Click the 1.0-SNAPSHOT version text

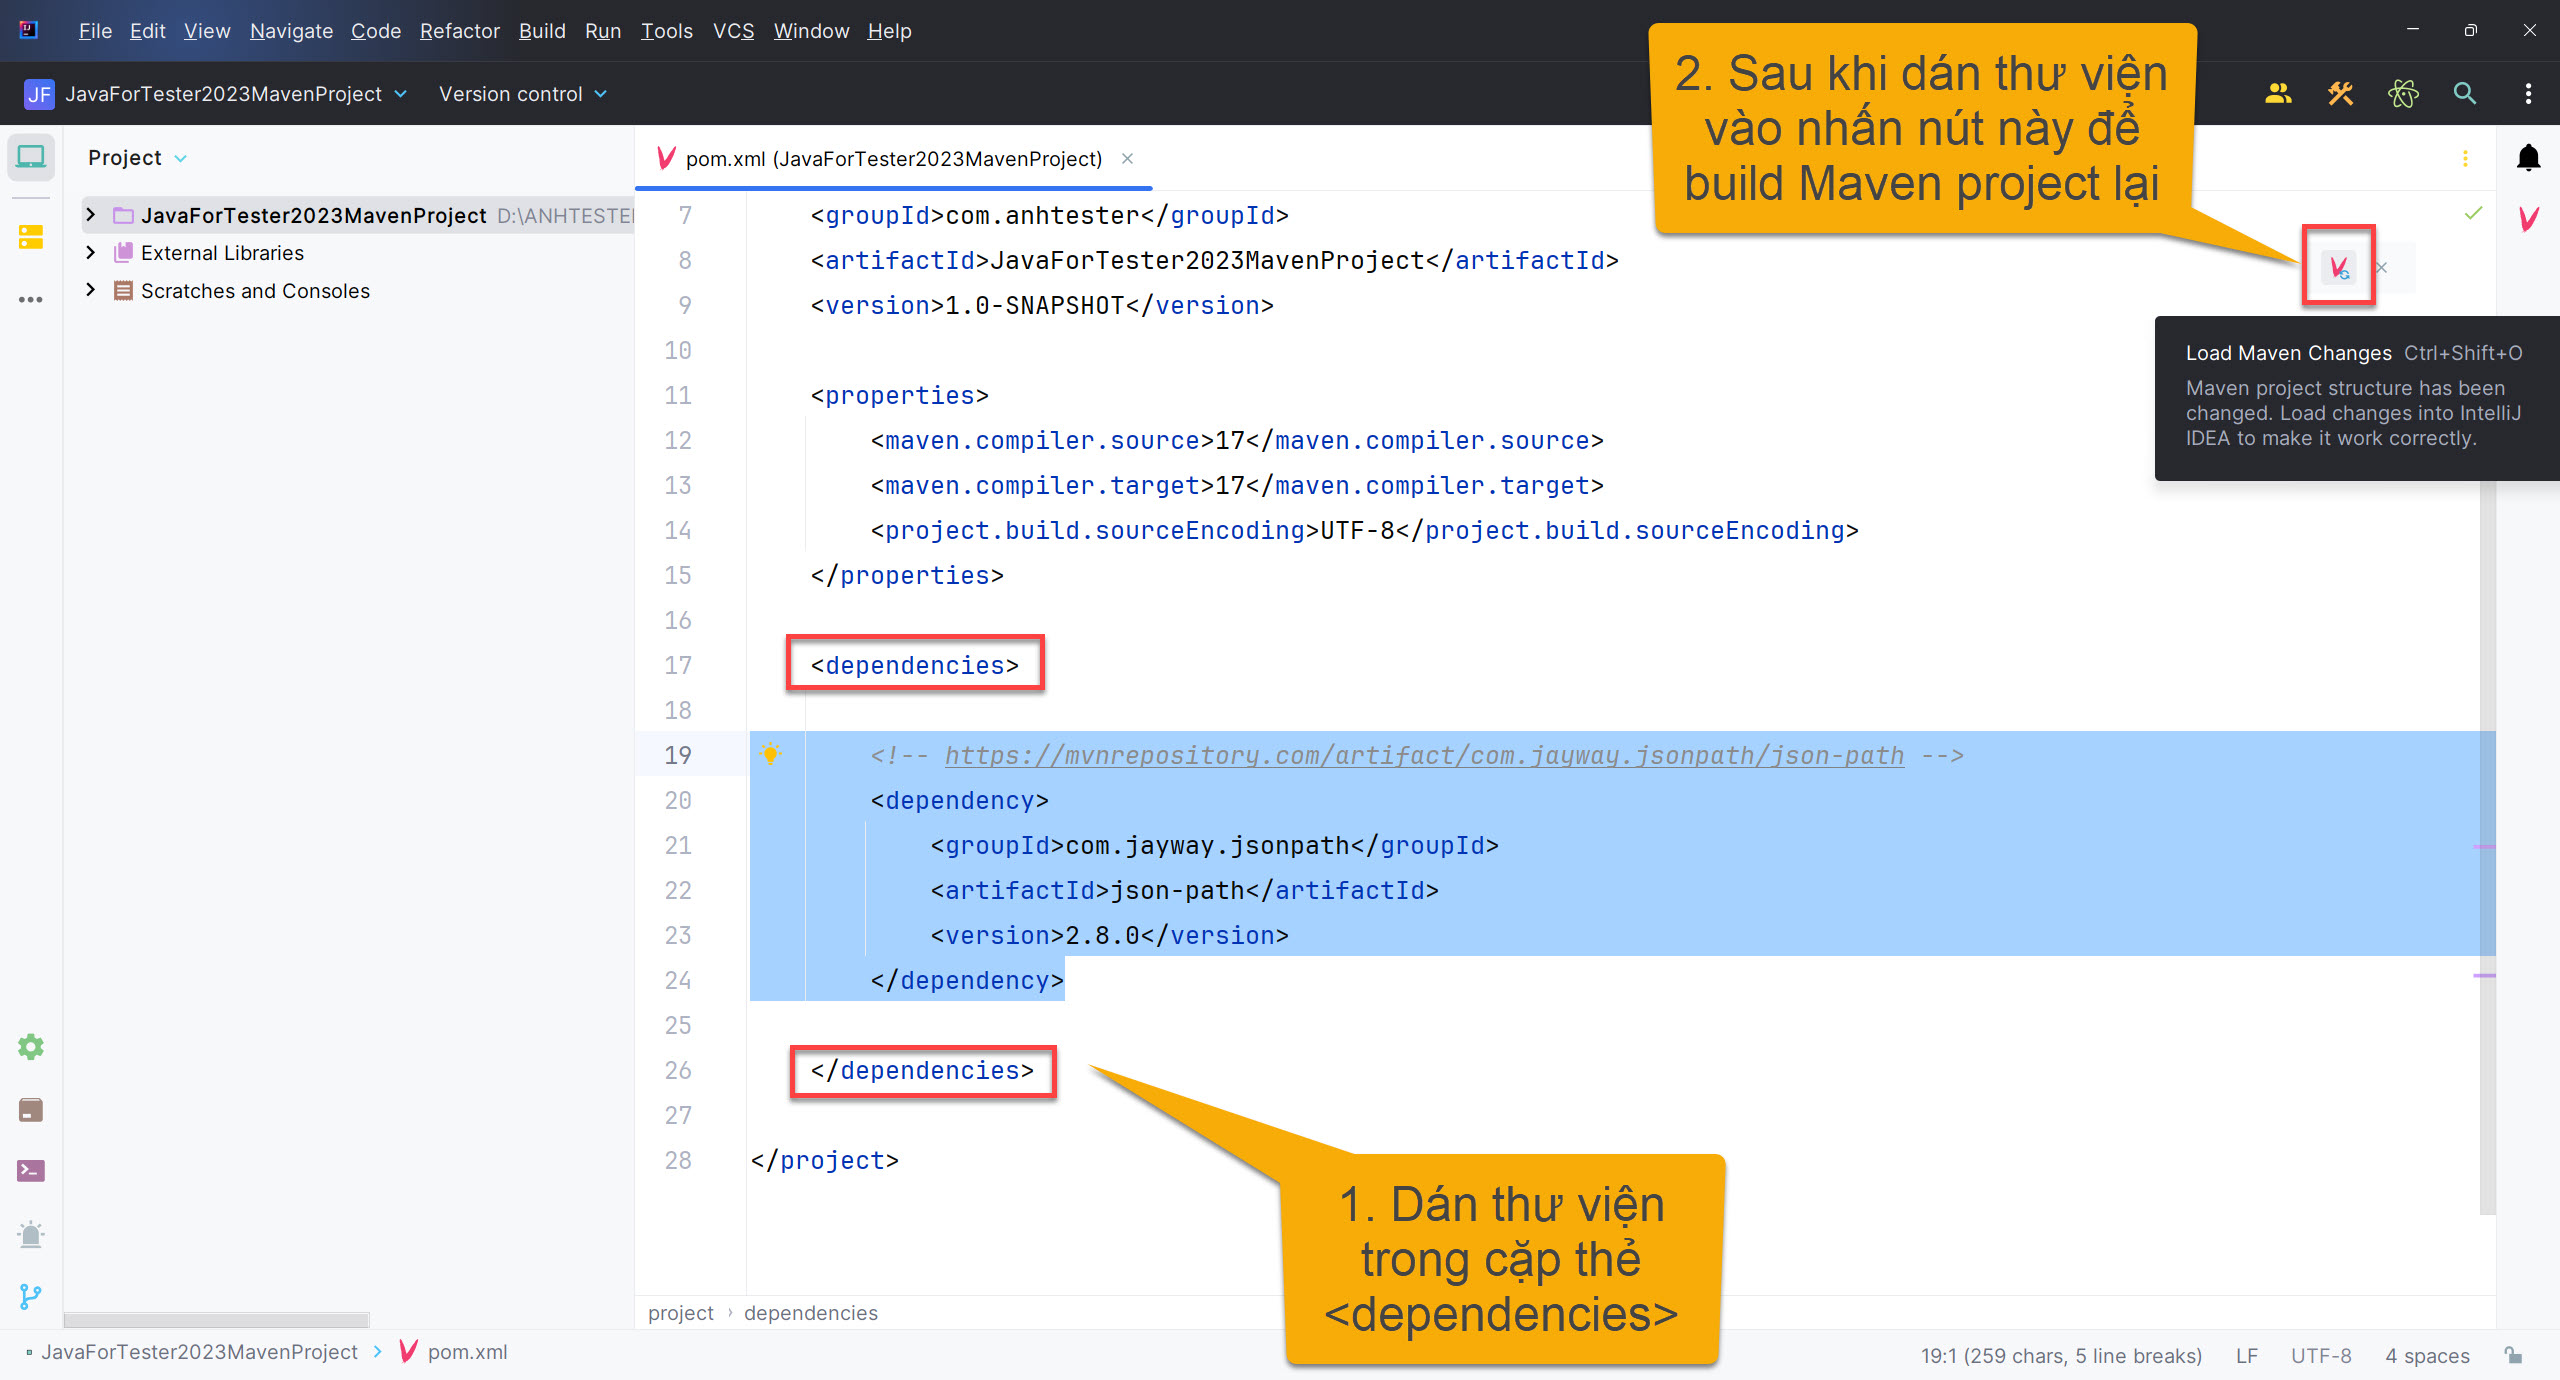point(1035,305)
